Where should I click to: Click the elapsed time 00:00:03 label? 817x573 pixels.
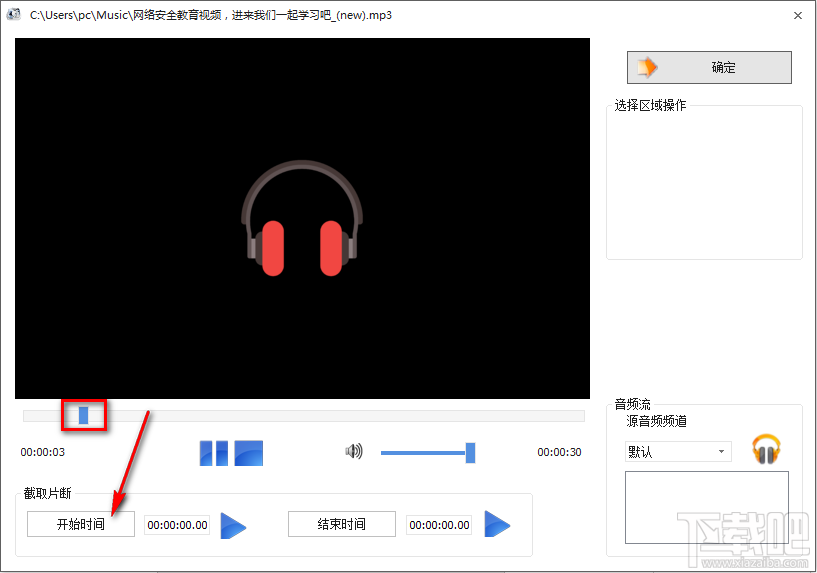[x=43, y=452]
